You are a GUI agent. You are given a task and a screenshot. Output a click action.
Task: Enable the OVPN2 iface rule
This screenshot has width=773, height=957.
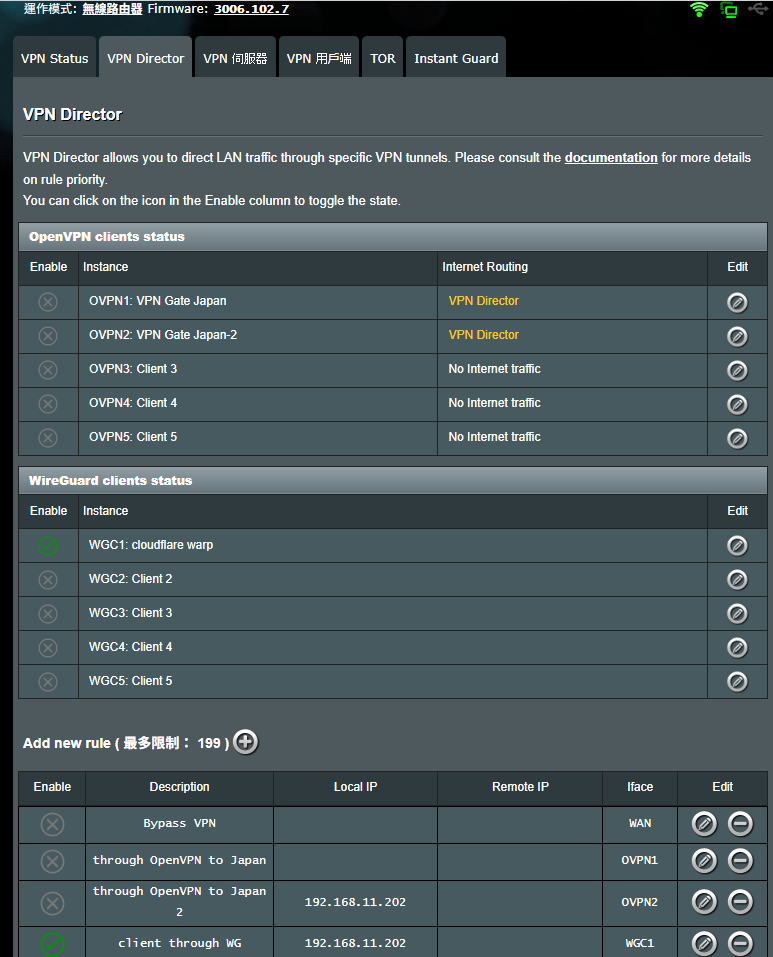52,903
